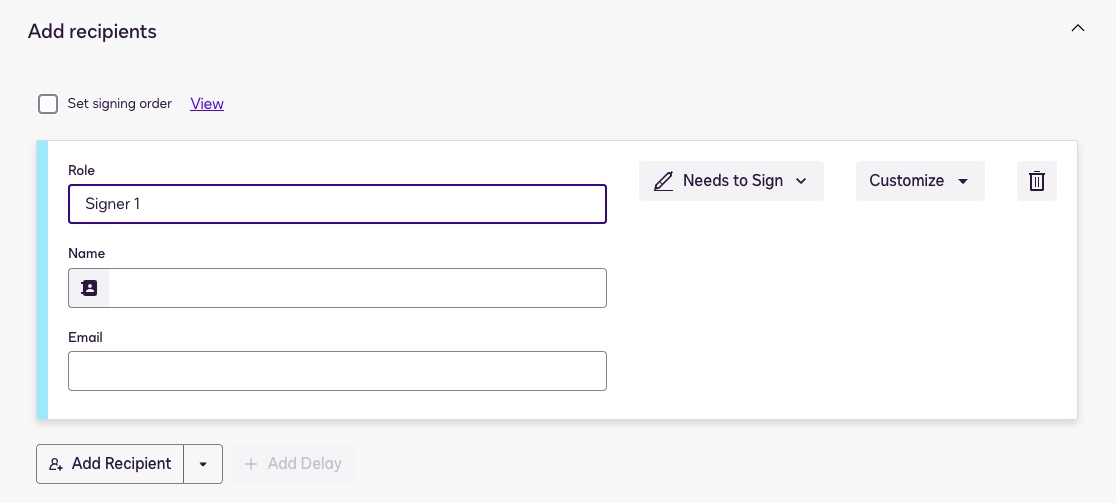Image resolution: width=1116 pixels, height=503 pixels.
Task: Click the Email field label
Action: point(85,337)
